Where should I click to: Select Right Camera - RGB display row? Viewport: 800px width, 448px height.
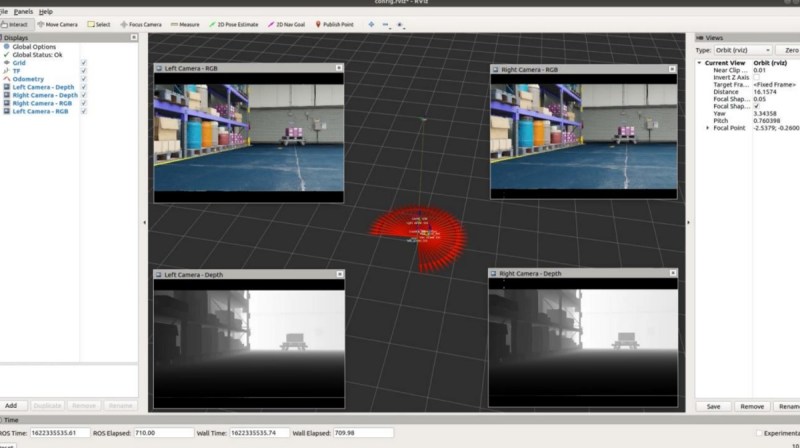42,103
